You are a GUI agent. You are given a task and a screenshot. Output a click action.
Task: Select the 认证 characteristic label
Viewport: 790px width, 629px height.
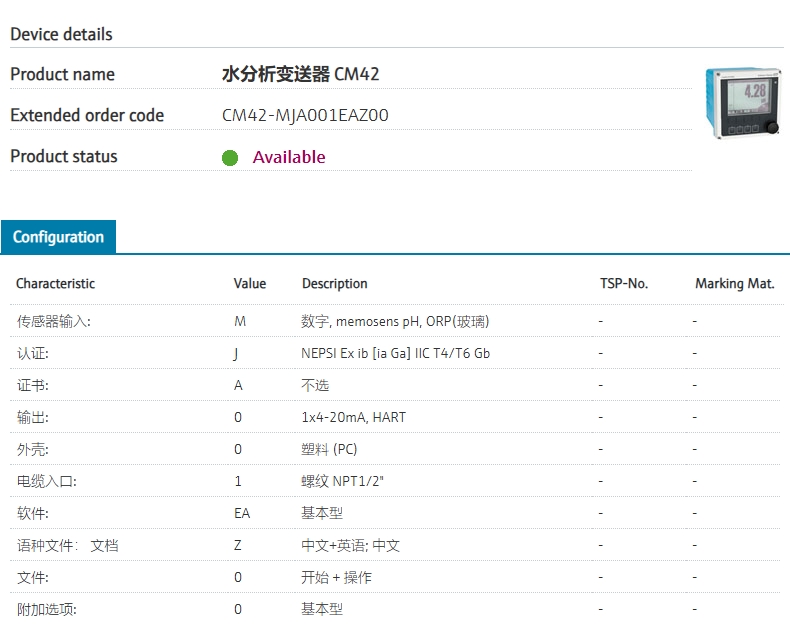(33, 353)
